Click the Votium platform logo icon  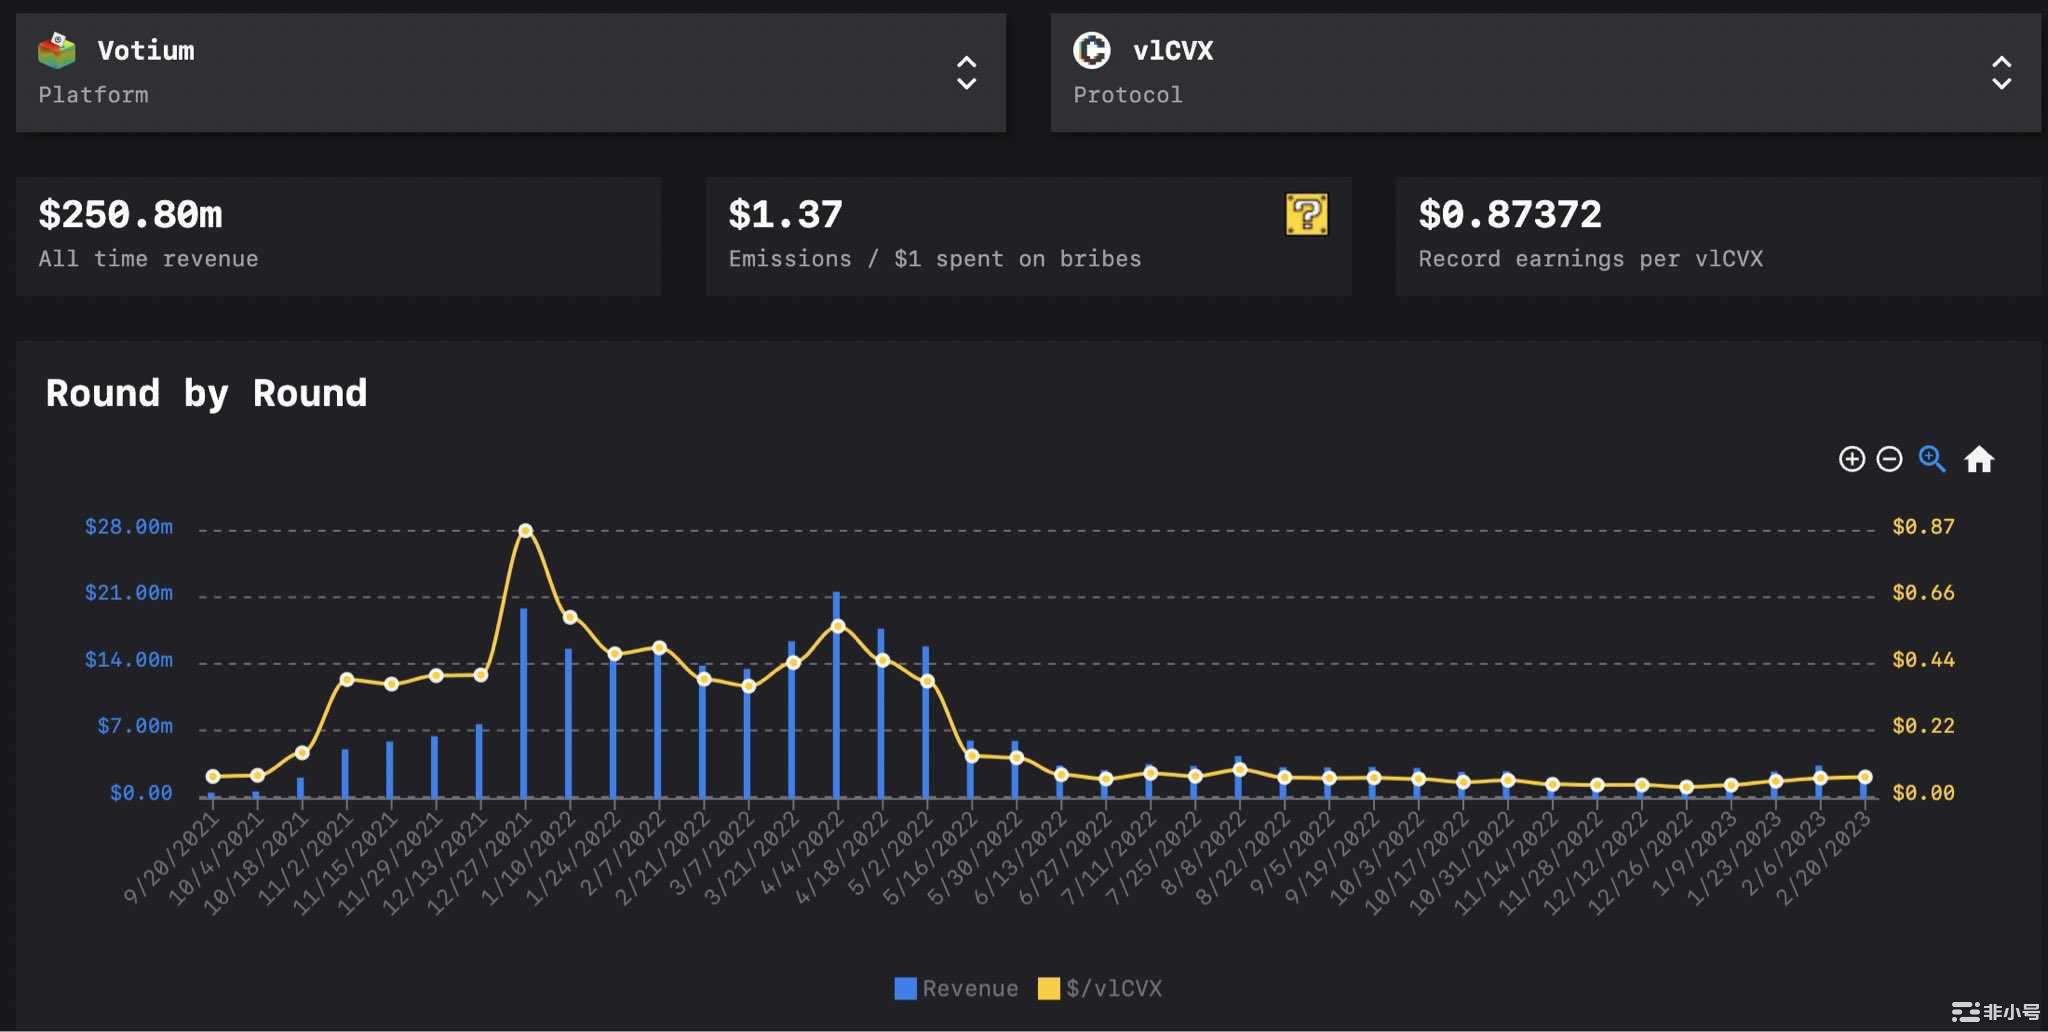[57, 50]
